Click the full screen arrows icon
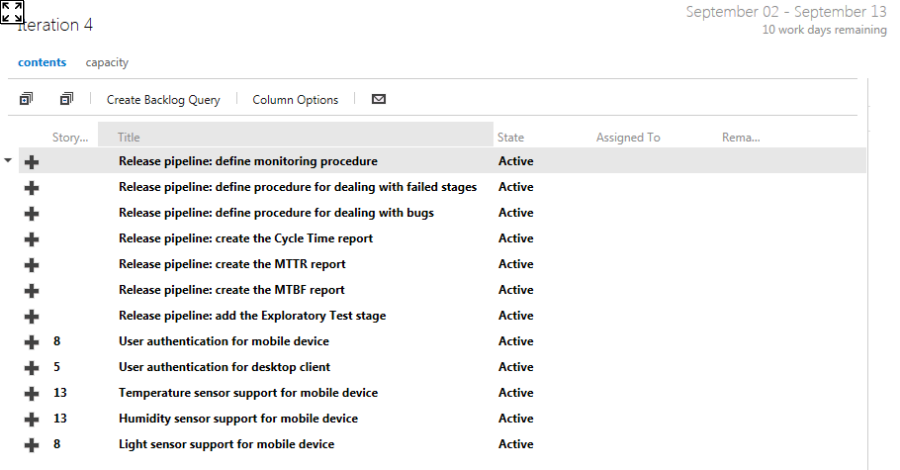900x470 pixels. point(12,12)
